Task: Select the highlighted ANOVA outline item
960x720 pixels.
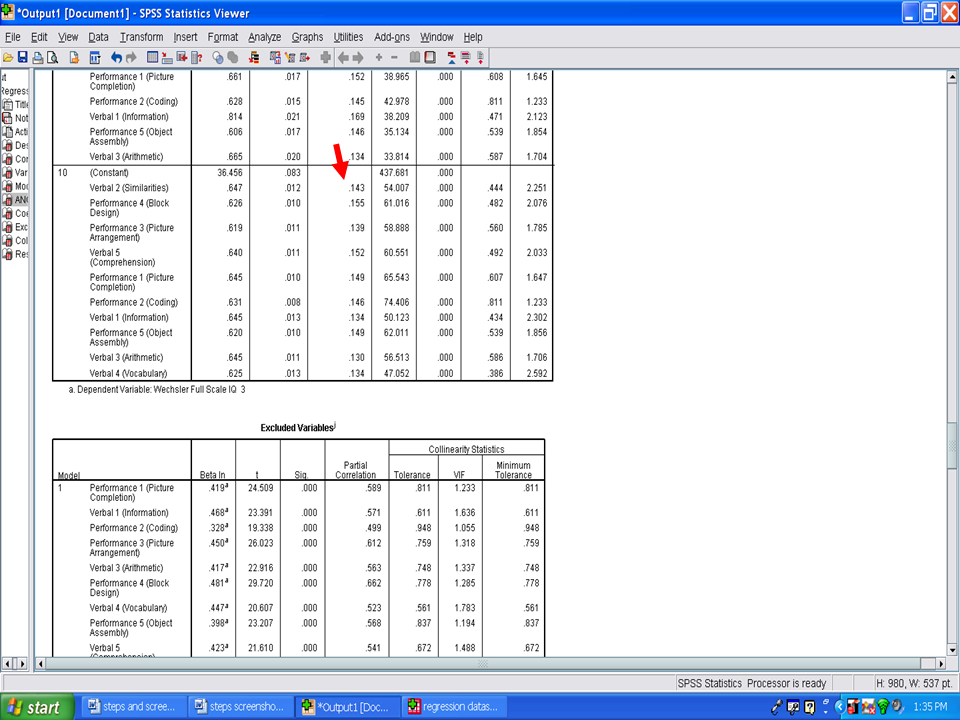Action: click(20, 199)
